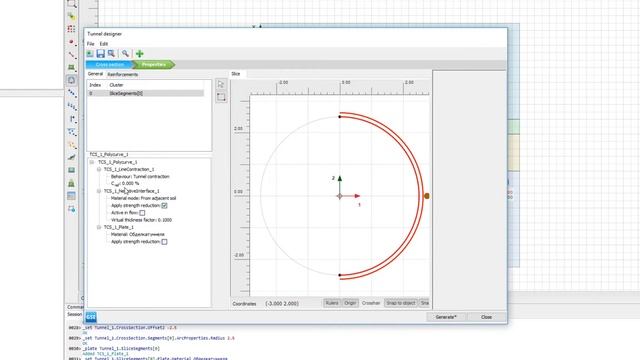Screen dimensions: 640x360
Task: Click the teal box icon in the sidebar
Action: 72,170
